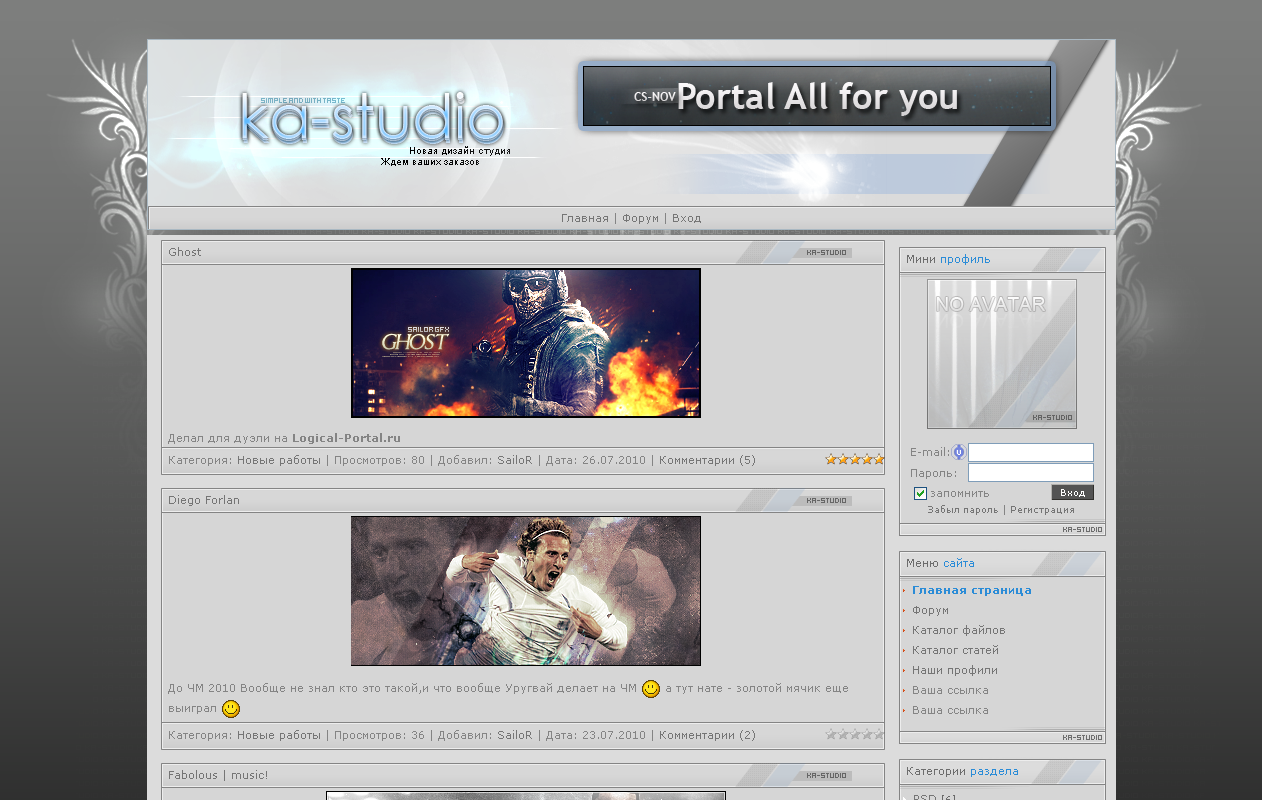Click the 'Забыл пароль' link
The image size is (1262, 800).
[x=962, y=510]
